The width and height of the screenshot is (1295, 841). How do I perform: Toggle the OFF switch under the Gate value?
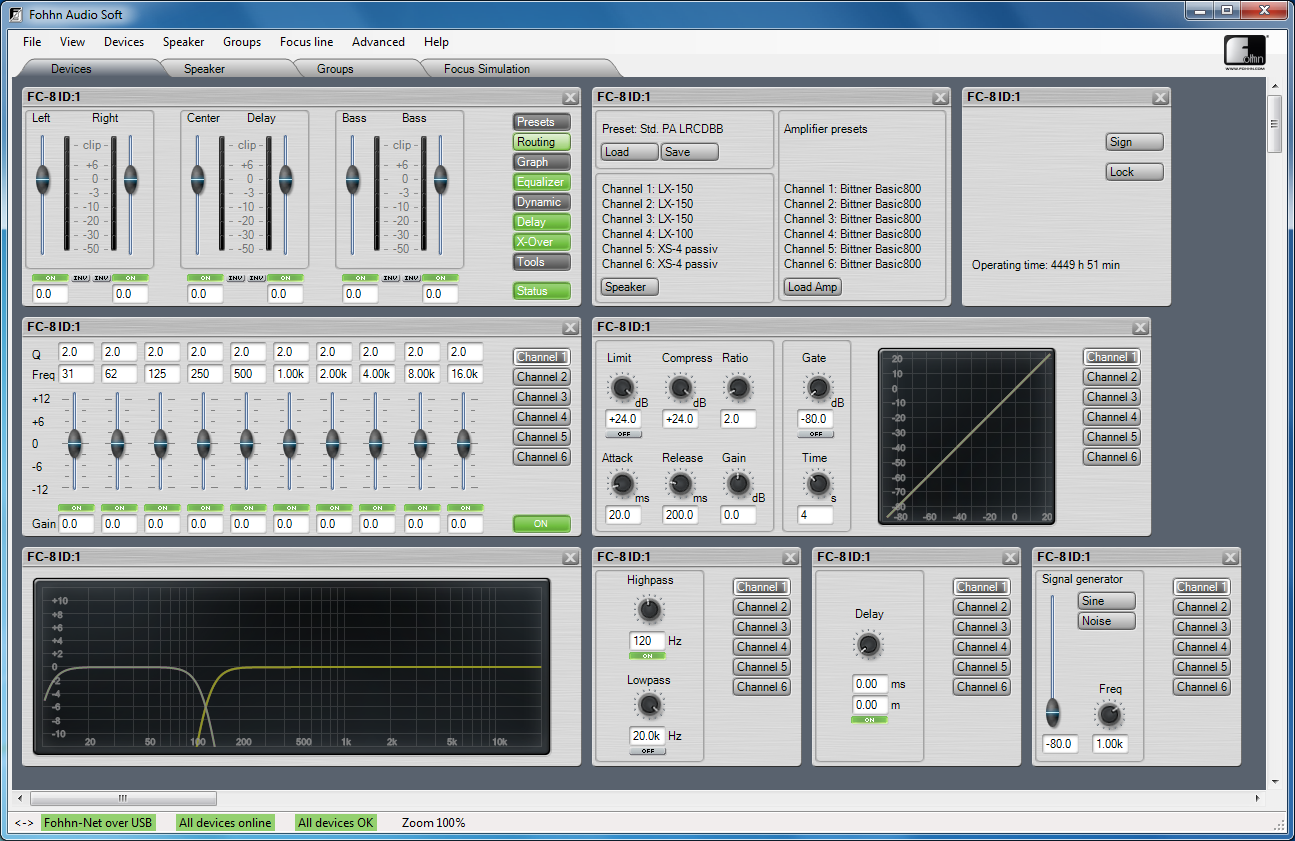pos(815,434)
